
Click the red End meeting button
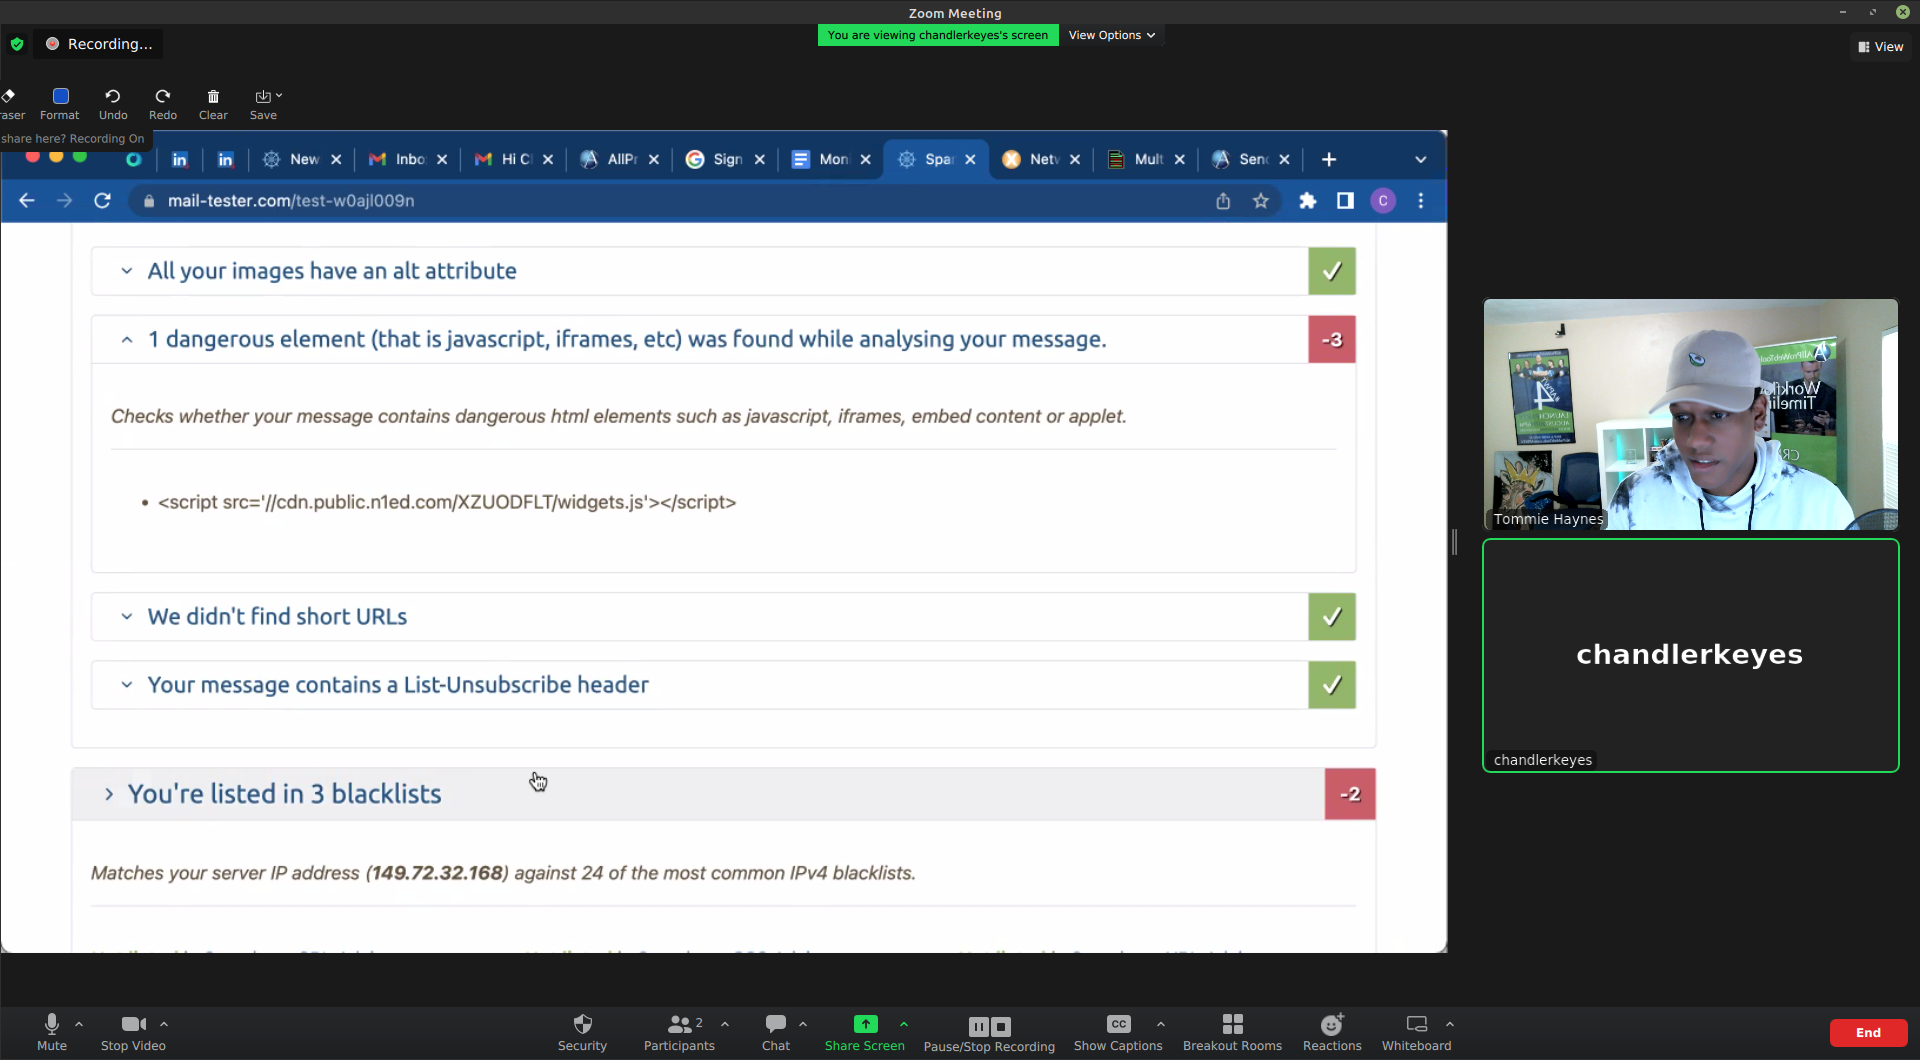click(x=1868, y=1033)
